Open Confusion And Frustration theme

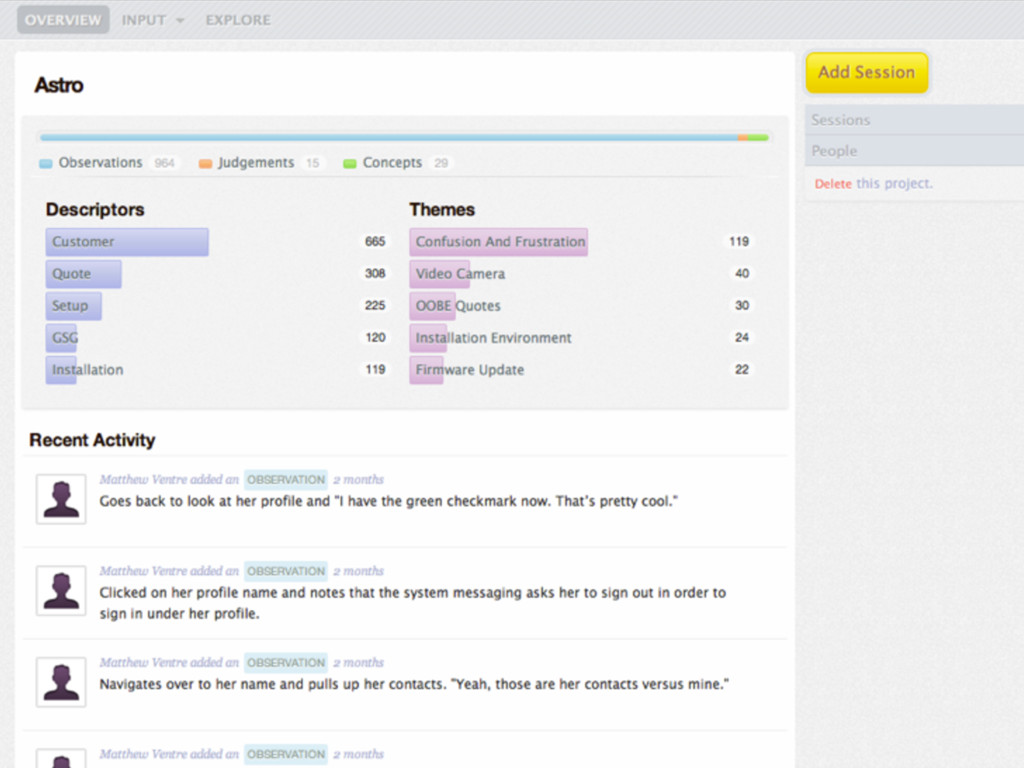tap(499, 242)
